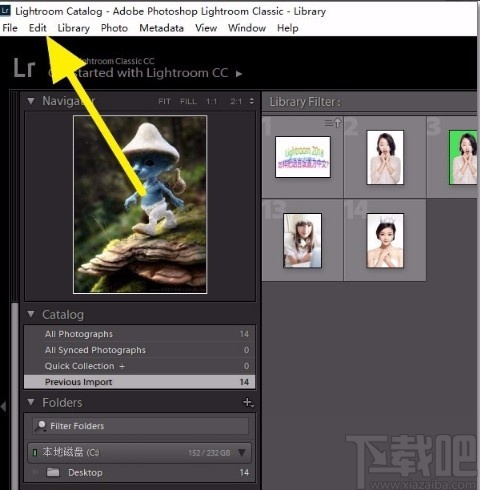Click the arrow after Lightroom CC banner text
The width and height of the screenshot is (480, 490).
pos(239,74)
